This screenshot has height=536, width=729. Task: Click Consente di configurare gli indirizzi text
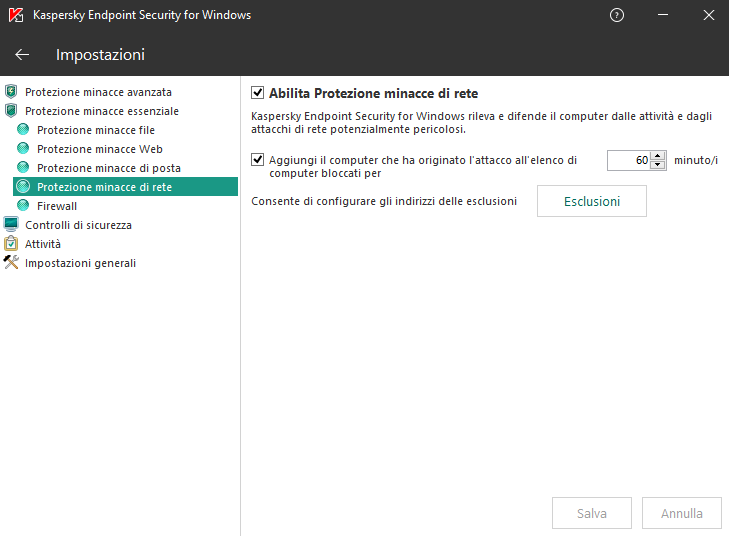click(384, 201)
